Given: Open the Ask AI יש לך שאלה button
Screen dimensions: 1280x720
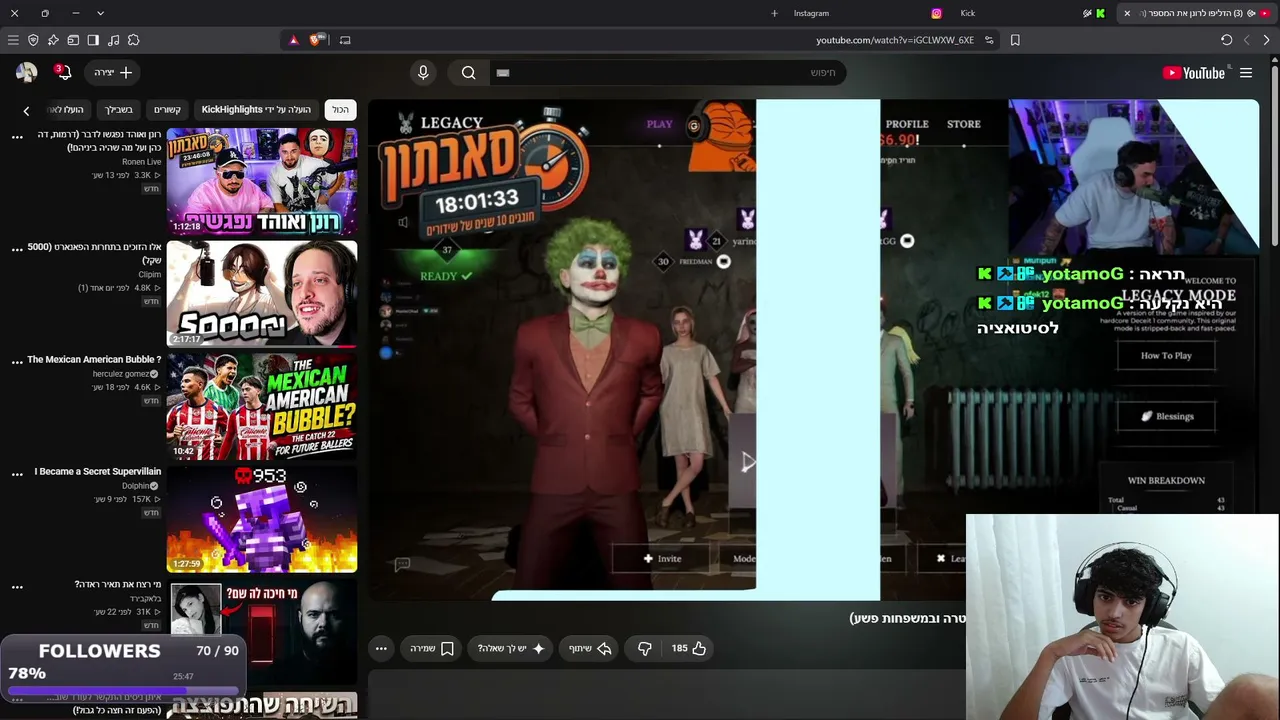Looking at the screenshot, I should click(x=511, y=648).
